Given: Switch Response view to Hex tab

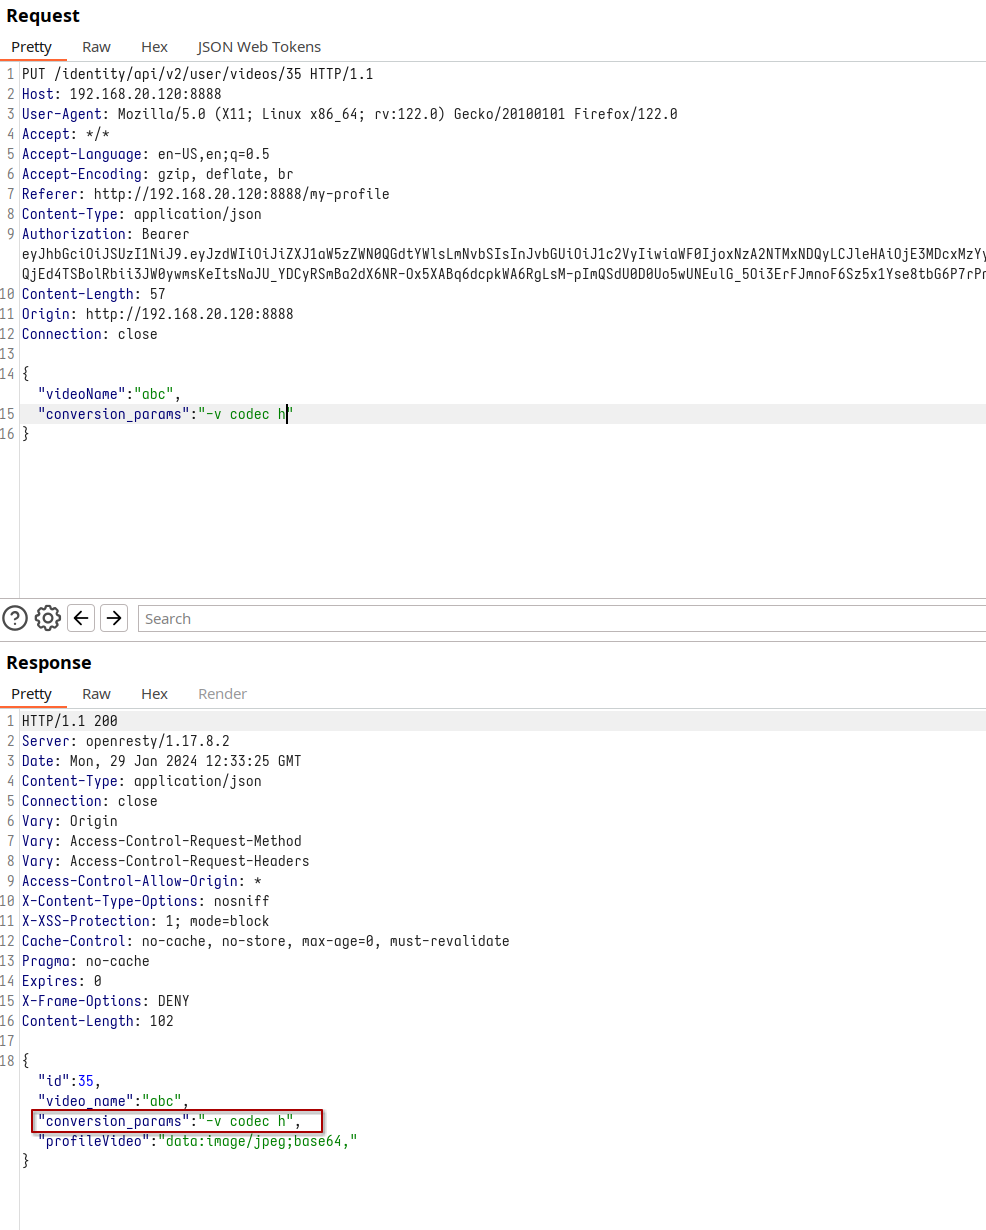Looking at the screenshot, I should click(154, 694).
